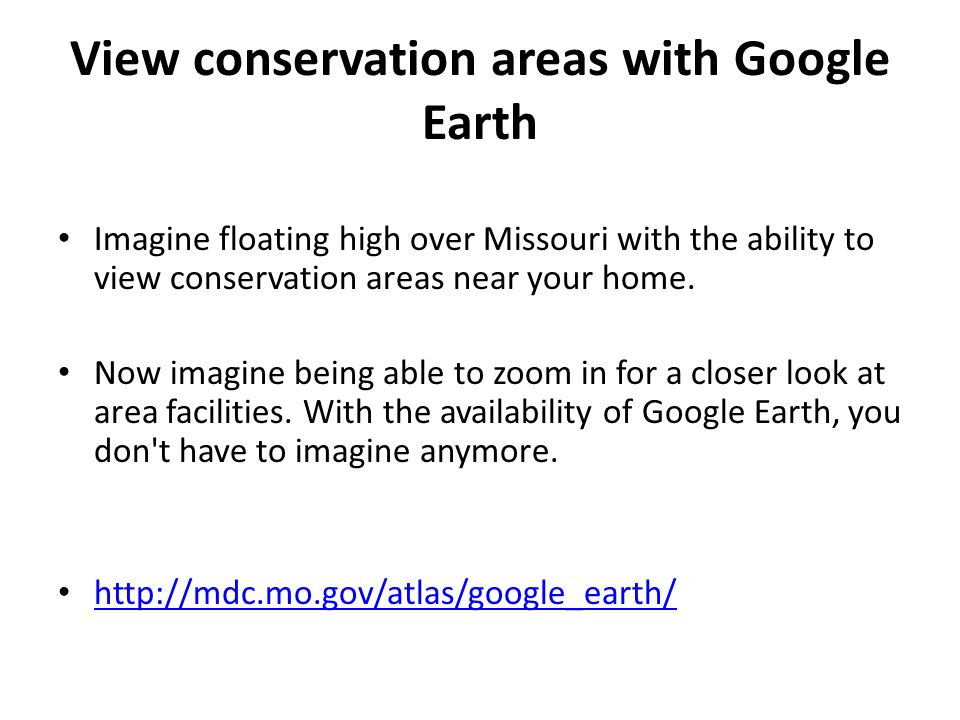Click the word "anymore." ending the second bullet
The width and height of the screenshot is (960, 720).
click(x=489, y=452)
